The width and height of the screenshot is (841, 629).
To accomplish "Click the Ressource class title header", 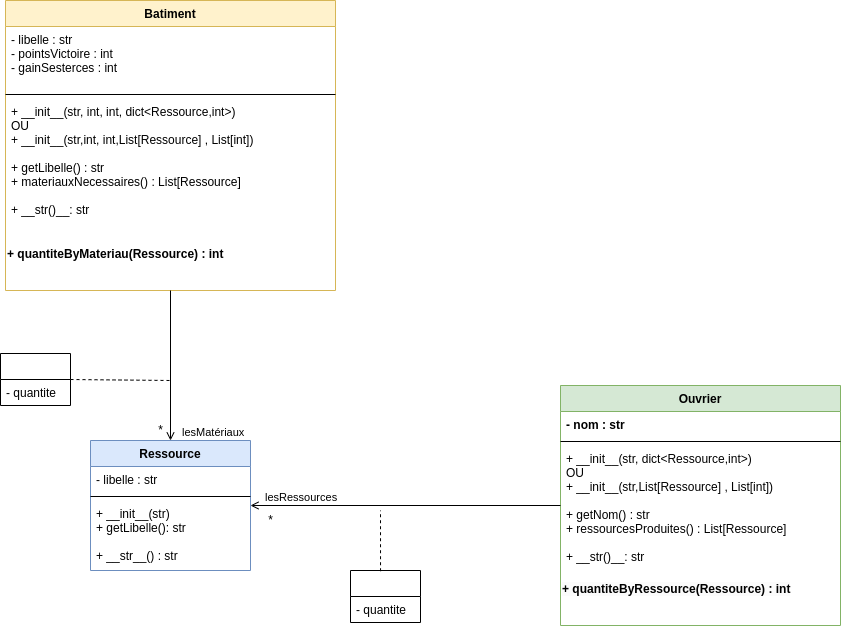I will click(170, 454).
